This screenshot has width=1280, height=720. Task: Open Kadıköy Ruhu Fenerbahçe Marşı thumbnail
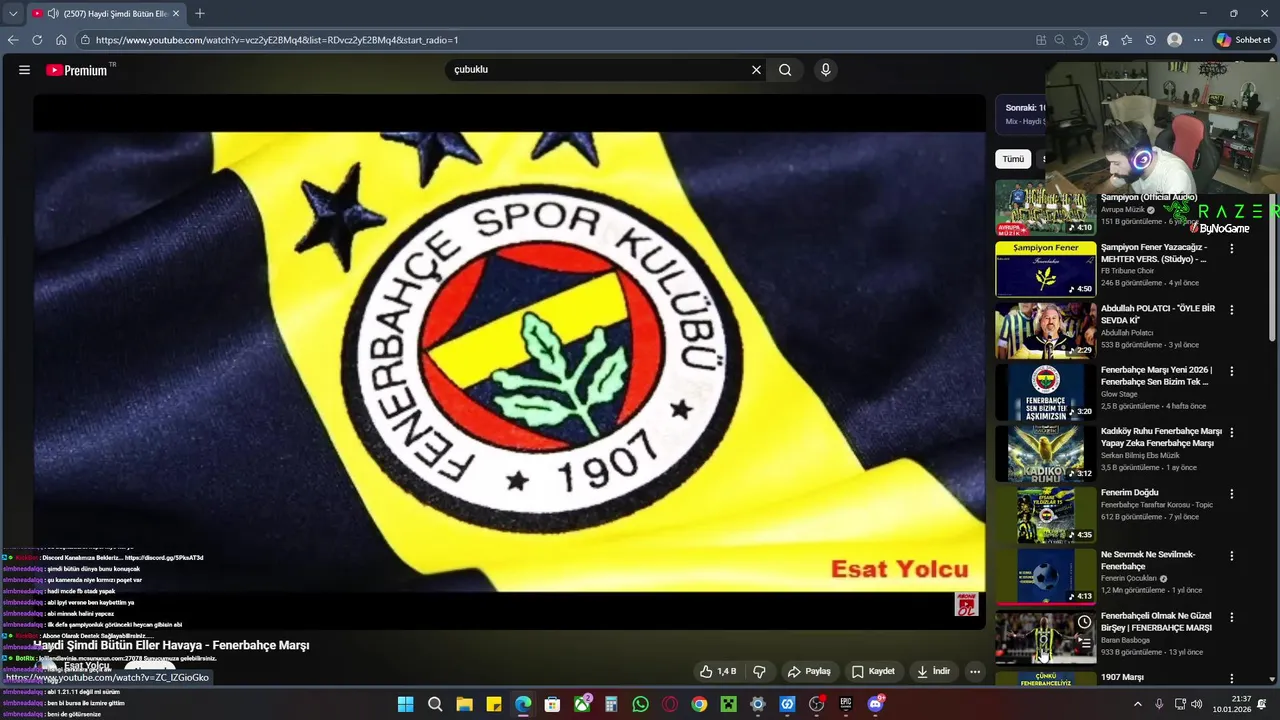click(1045, 453)
